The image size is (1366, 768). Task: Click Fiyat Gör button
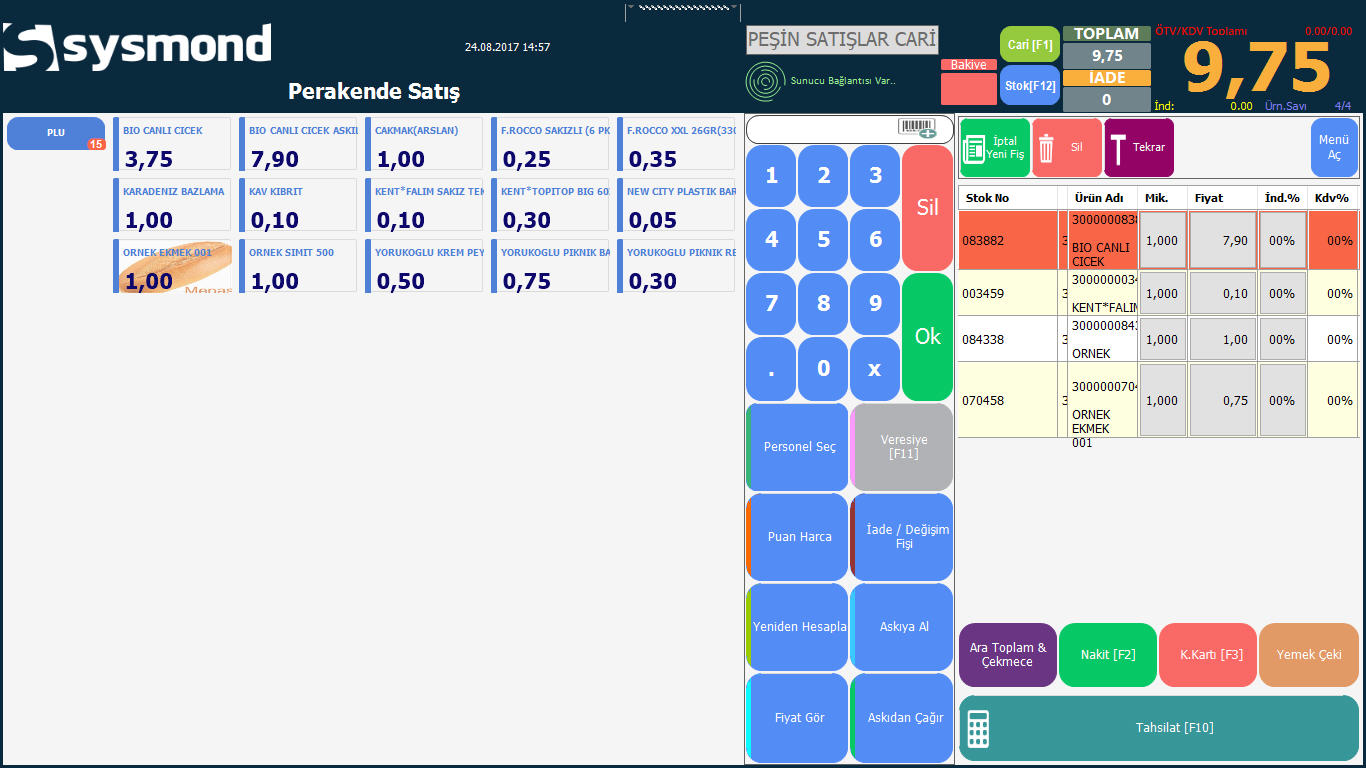point(798,718)
